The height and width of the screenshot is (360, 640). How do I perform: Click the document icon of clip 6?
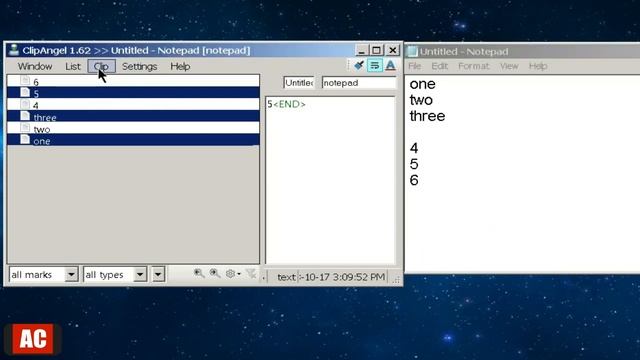pos(25,80)
